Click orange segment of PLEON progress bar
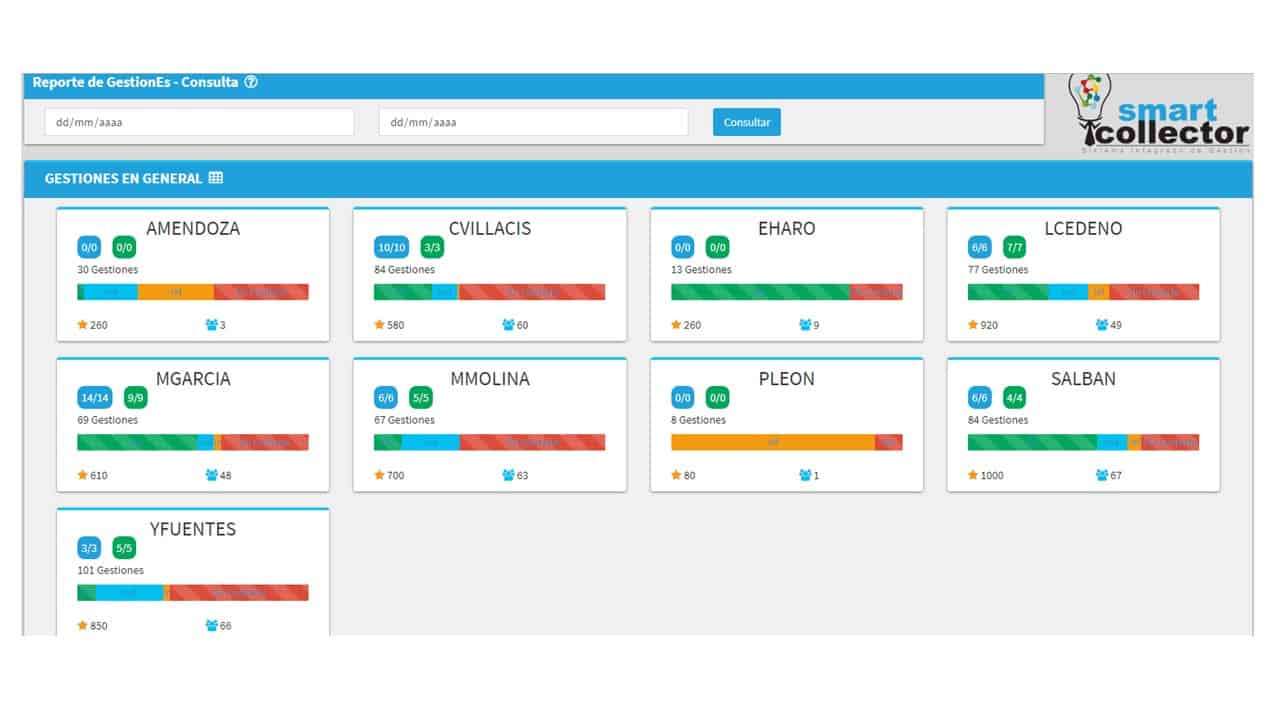 click(773, 442)
